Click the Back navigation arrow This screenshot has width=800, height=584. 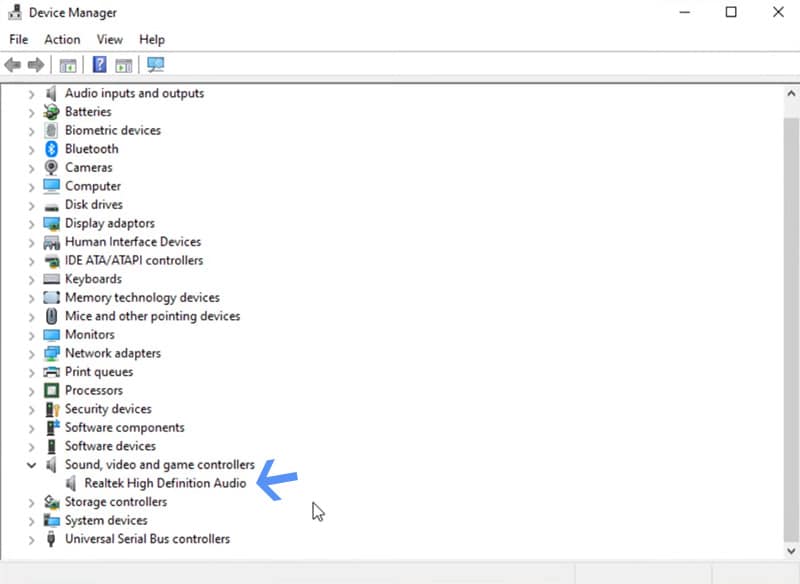12,64
